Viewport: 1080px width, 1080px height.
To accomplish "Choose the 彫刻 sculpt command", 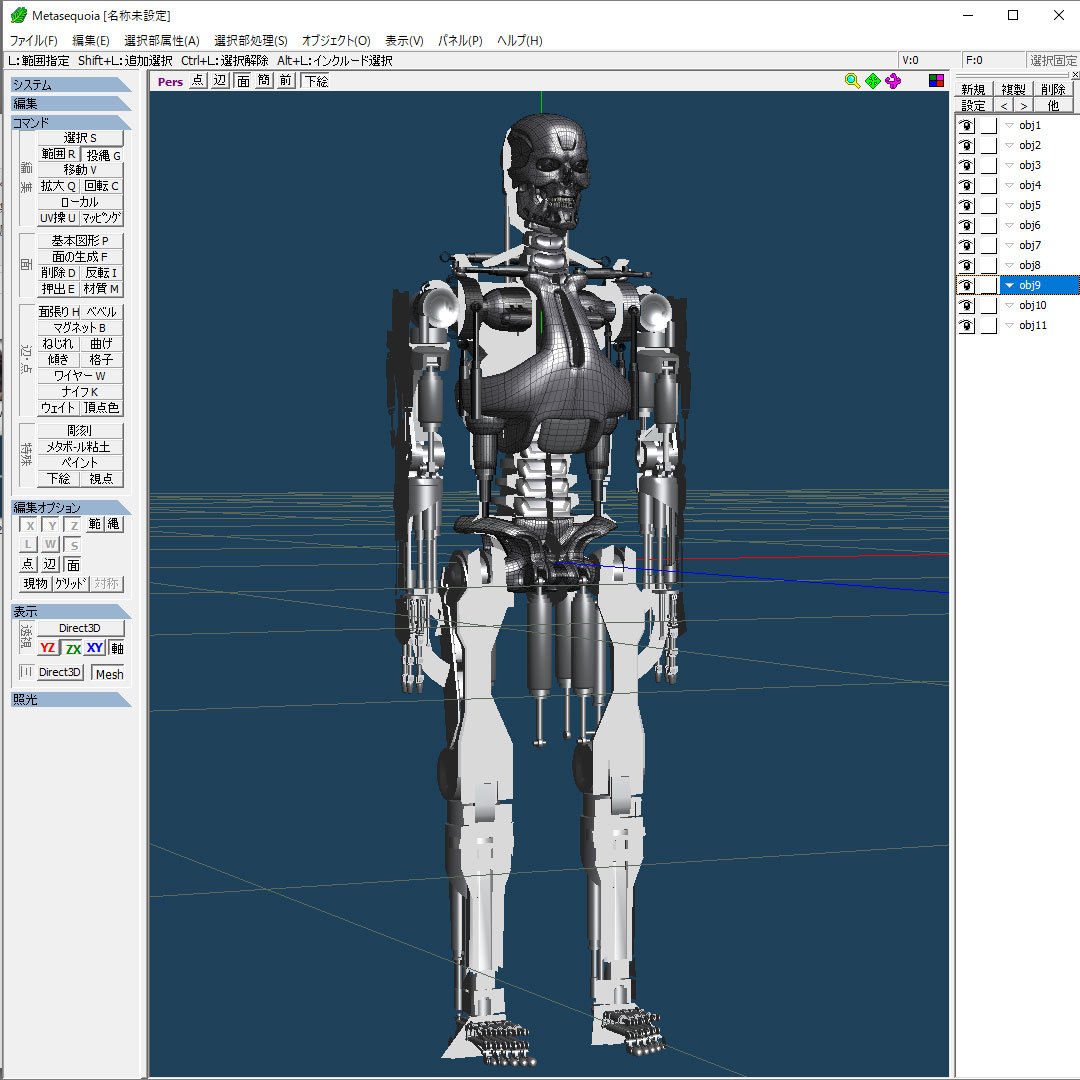I will [x=81, y=430].
